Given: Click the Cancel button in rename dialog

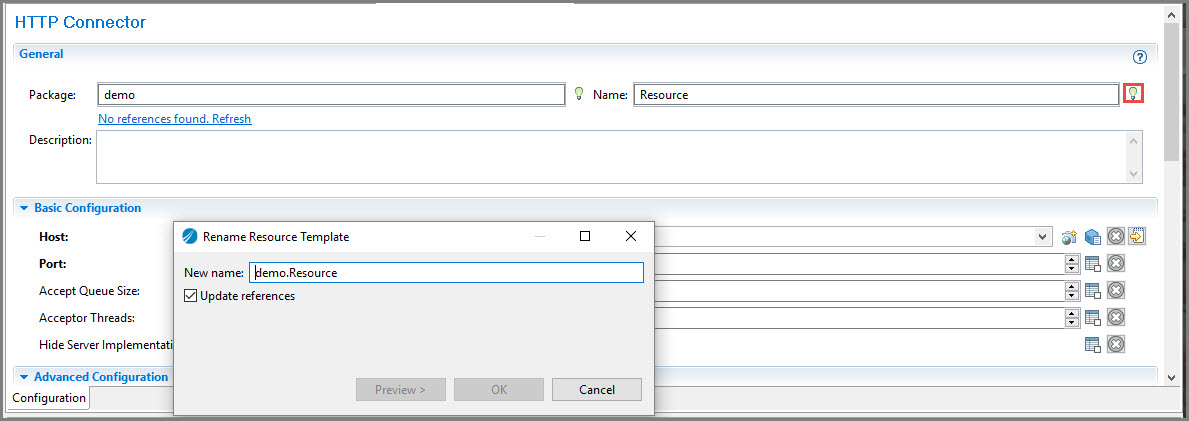Looking at the screenshot, I should 597,390.
